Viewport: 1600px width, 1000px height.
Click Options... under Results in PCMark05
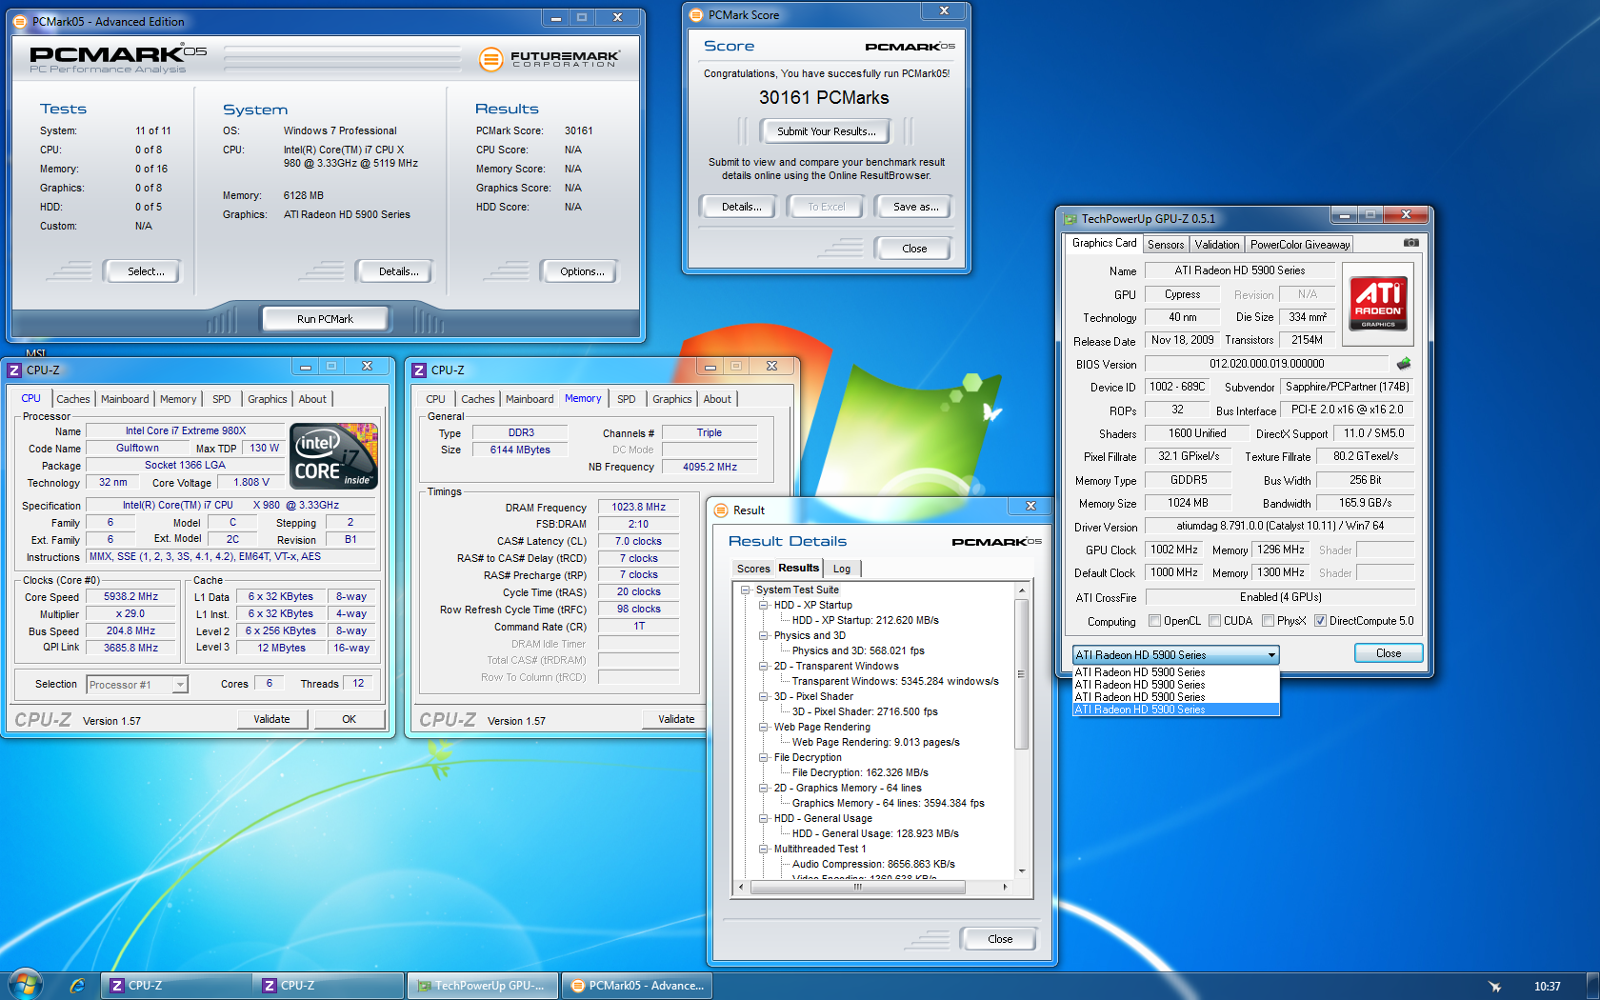pyautogui.click(x=582, y=272)
